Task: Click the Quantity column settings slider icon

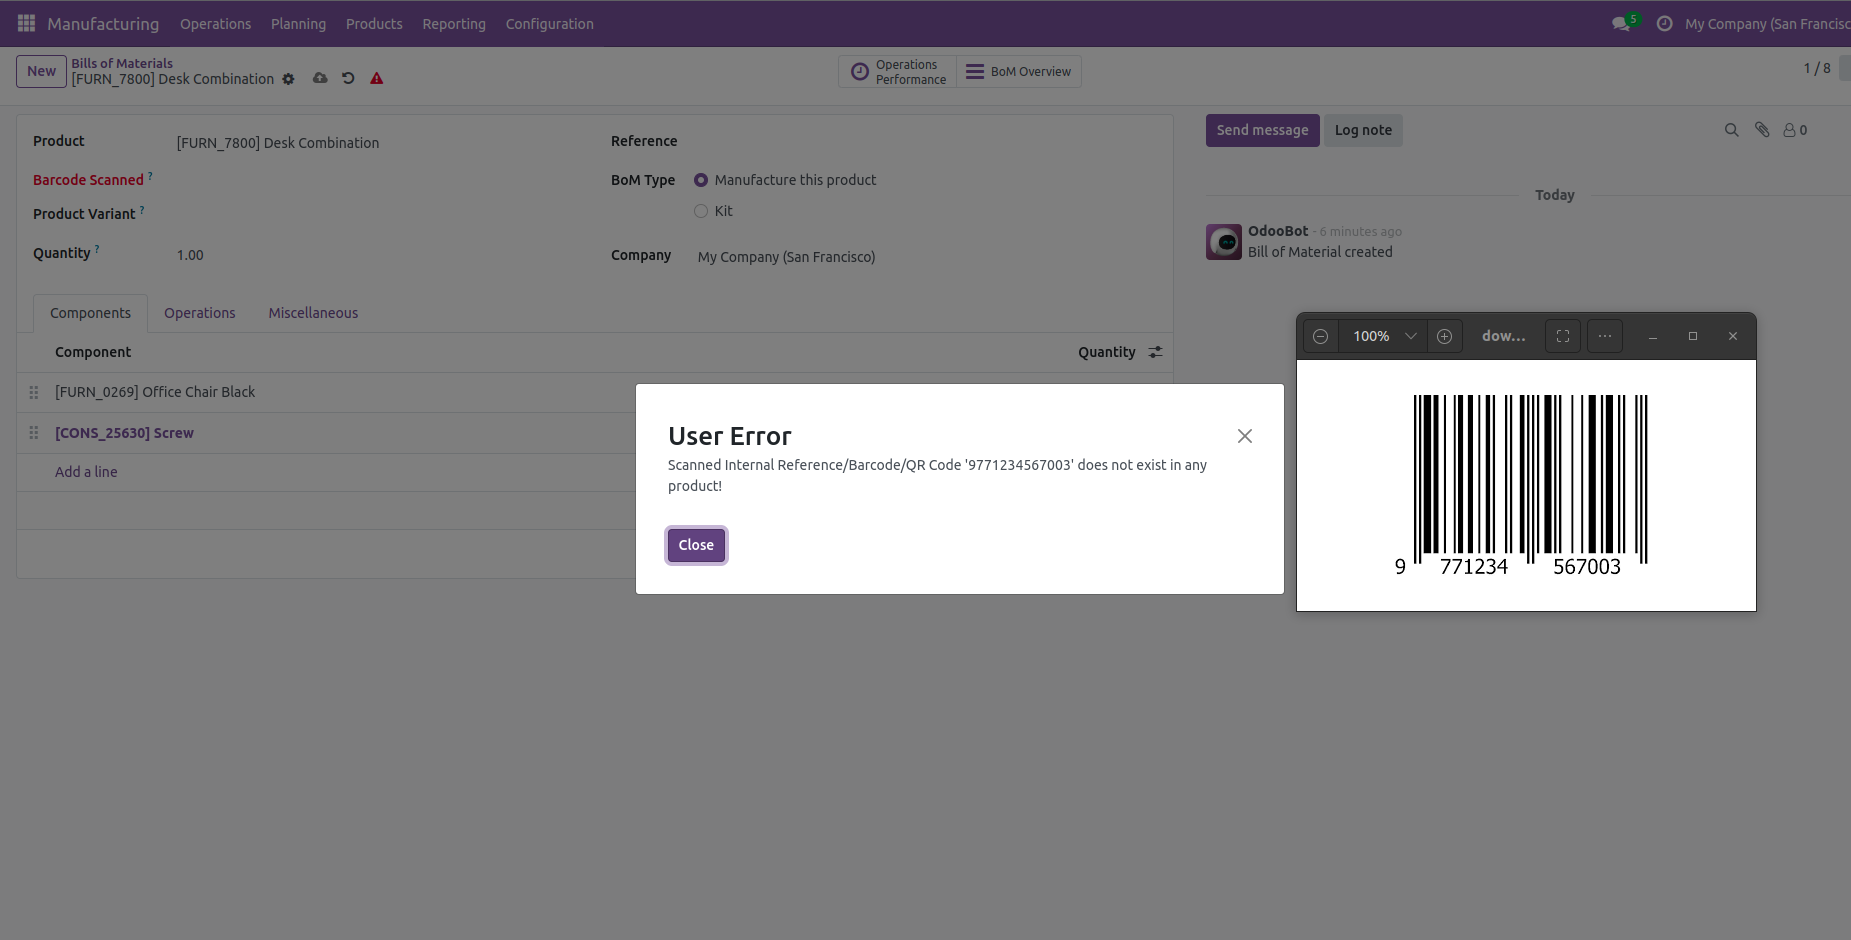Action: (1155, 352)
